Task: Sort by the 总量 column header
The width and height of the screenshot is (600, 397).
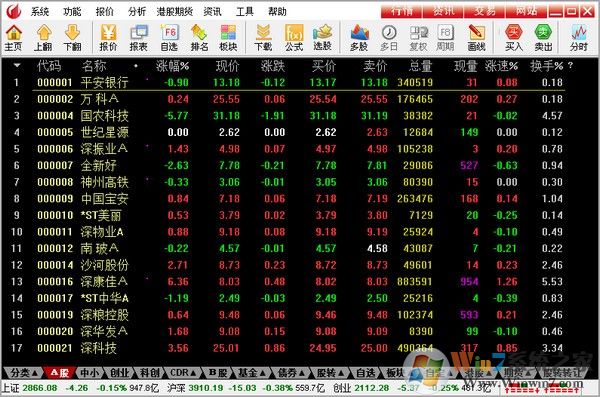Action: [420, 66]
